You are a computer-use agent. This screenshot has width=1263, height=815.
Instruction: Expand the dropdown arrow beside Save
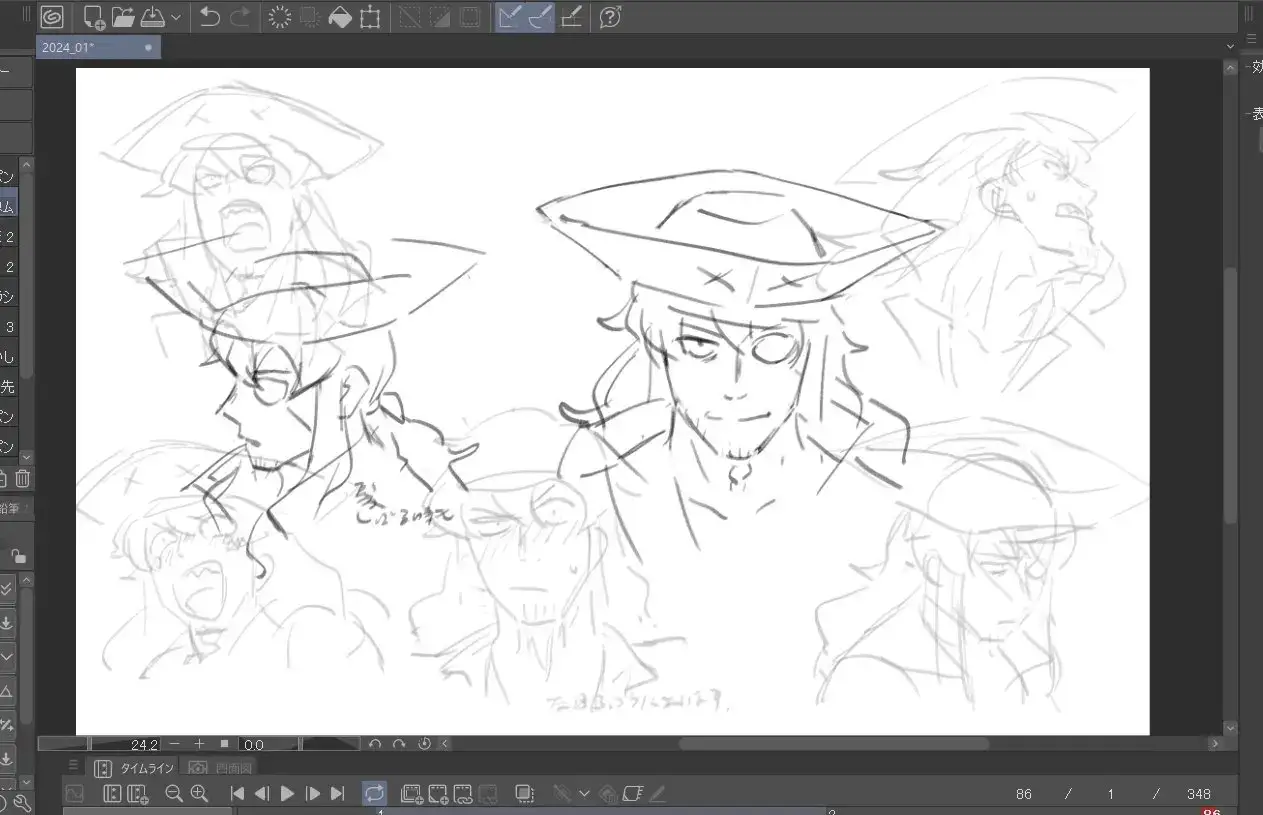tap(176, 17)
